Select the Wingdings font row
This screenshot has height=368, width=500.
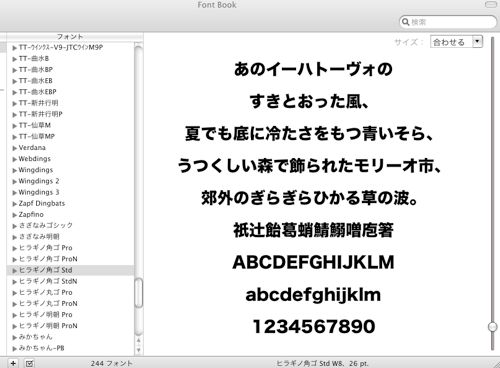coord(70,170)
